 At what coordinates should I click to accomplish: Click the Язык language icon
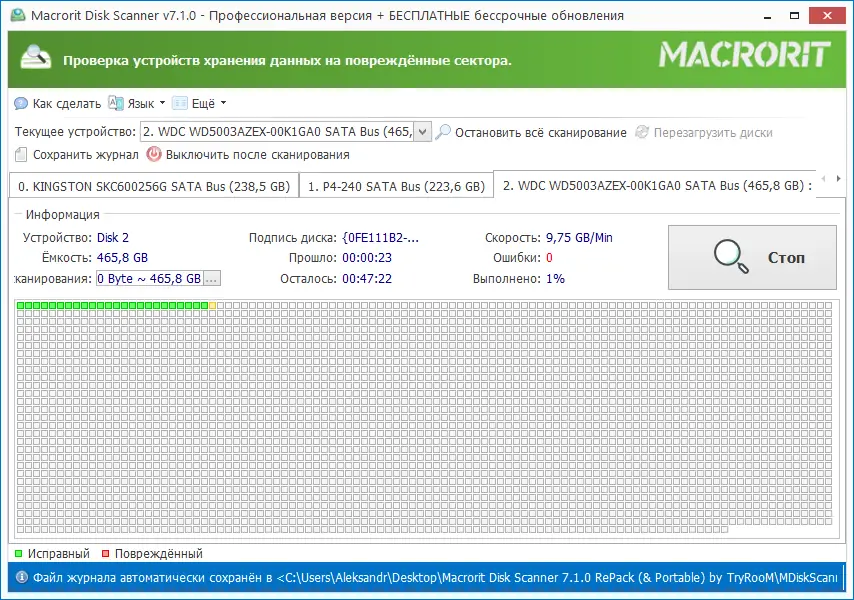point(115,103)
